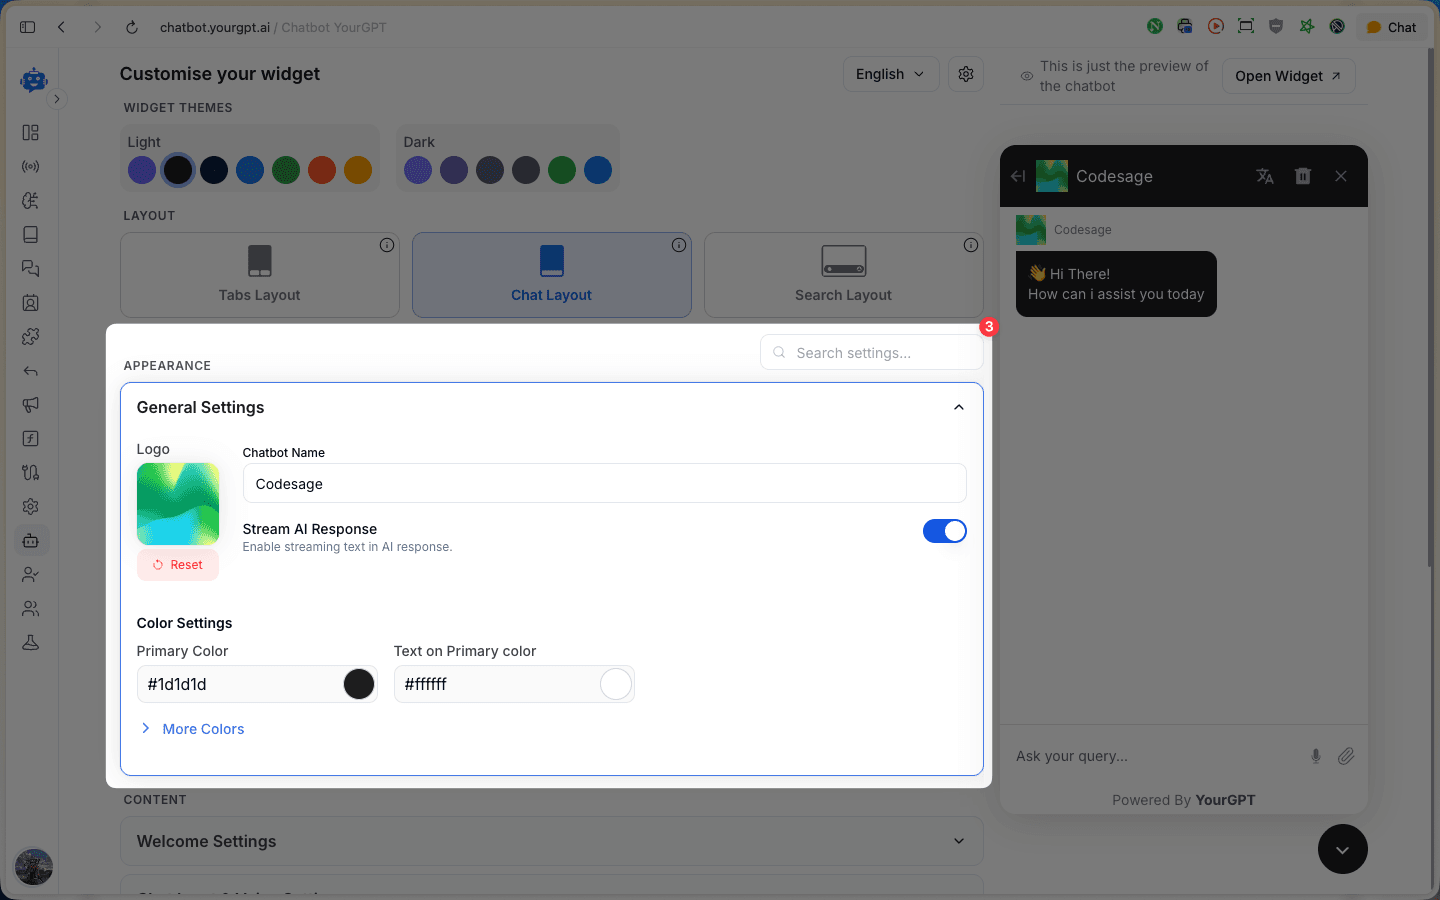
Task: Click the Primary Color black swatch
Action: 359,684
